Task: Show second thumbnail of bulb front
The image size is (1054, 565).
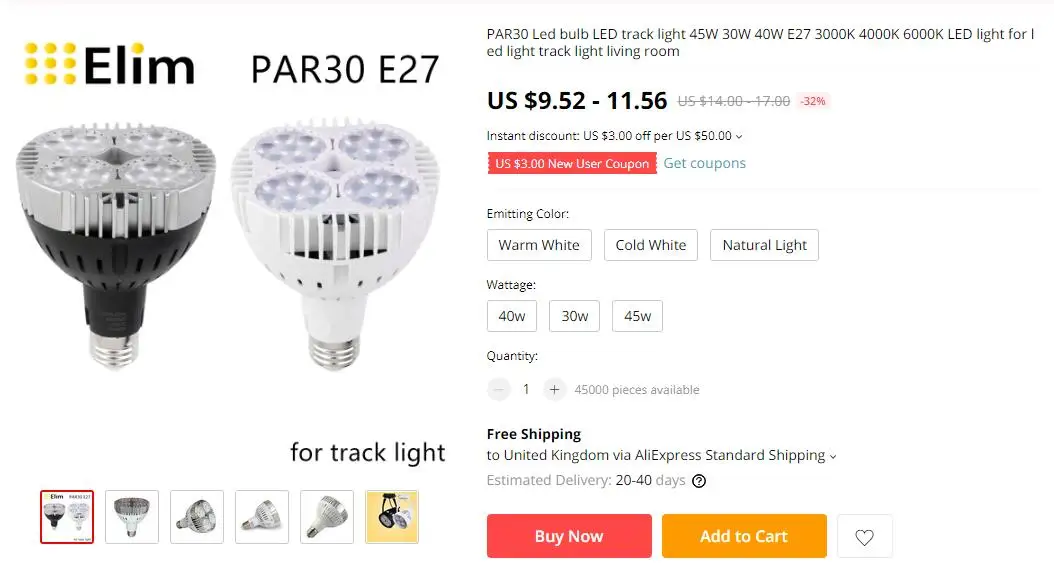Action: coord(132,517)
